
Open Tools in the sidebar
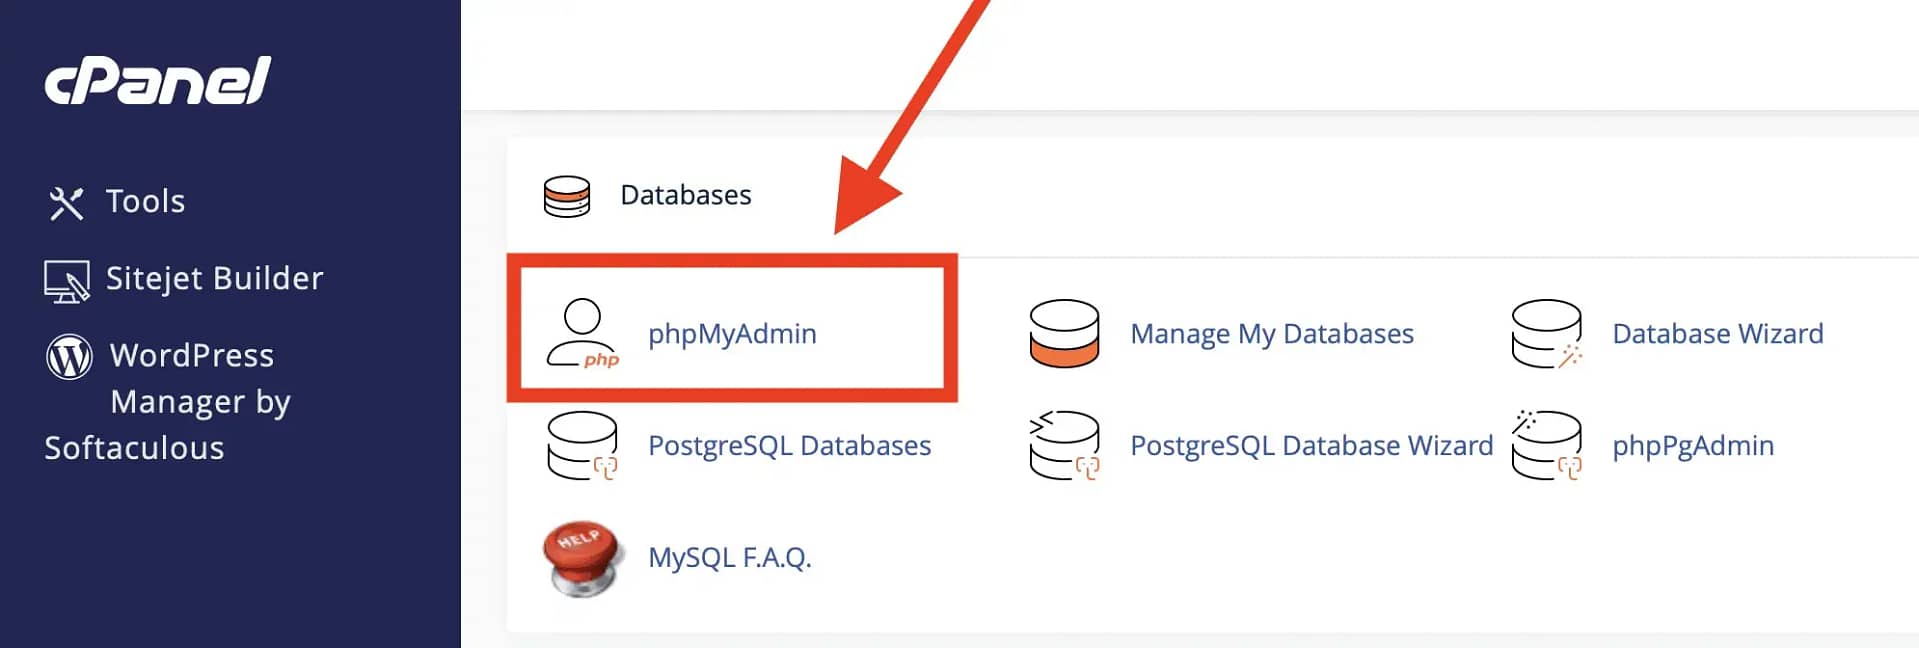coord(145,201)
